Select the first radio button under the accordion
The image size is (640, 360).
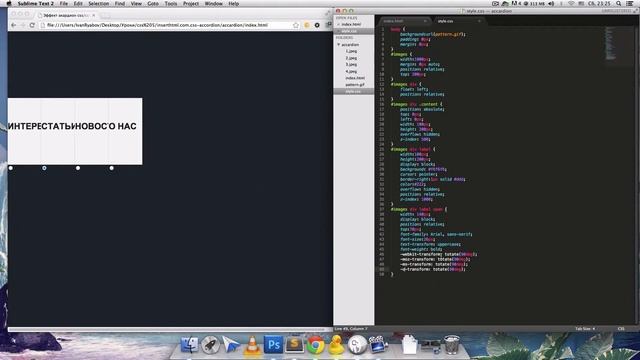tap(11, 168)
